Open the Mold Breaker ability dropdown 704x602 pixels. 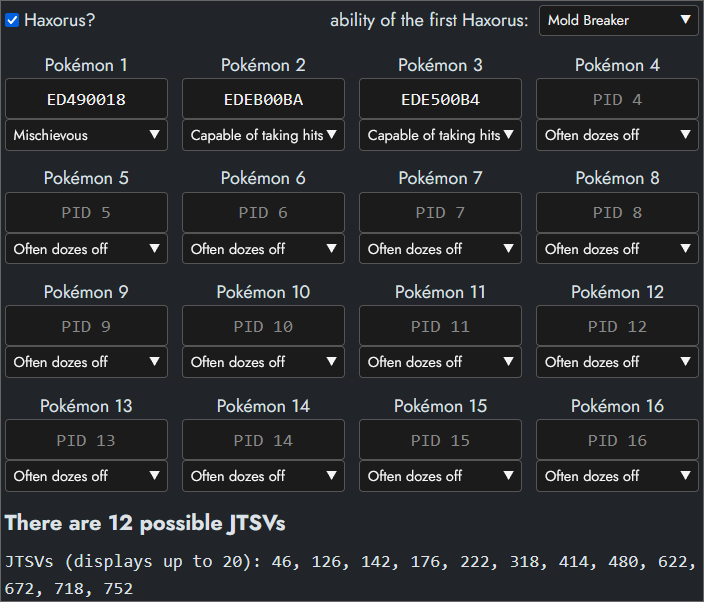pos(618,20)
